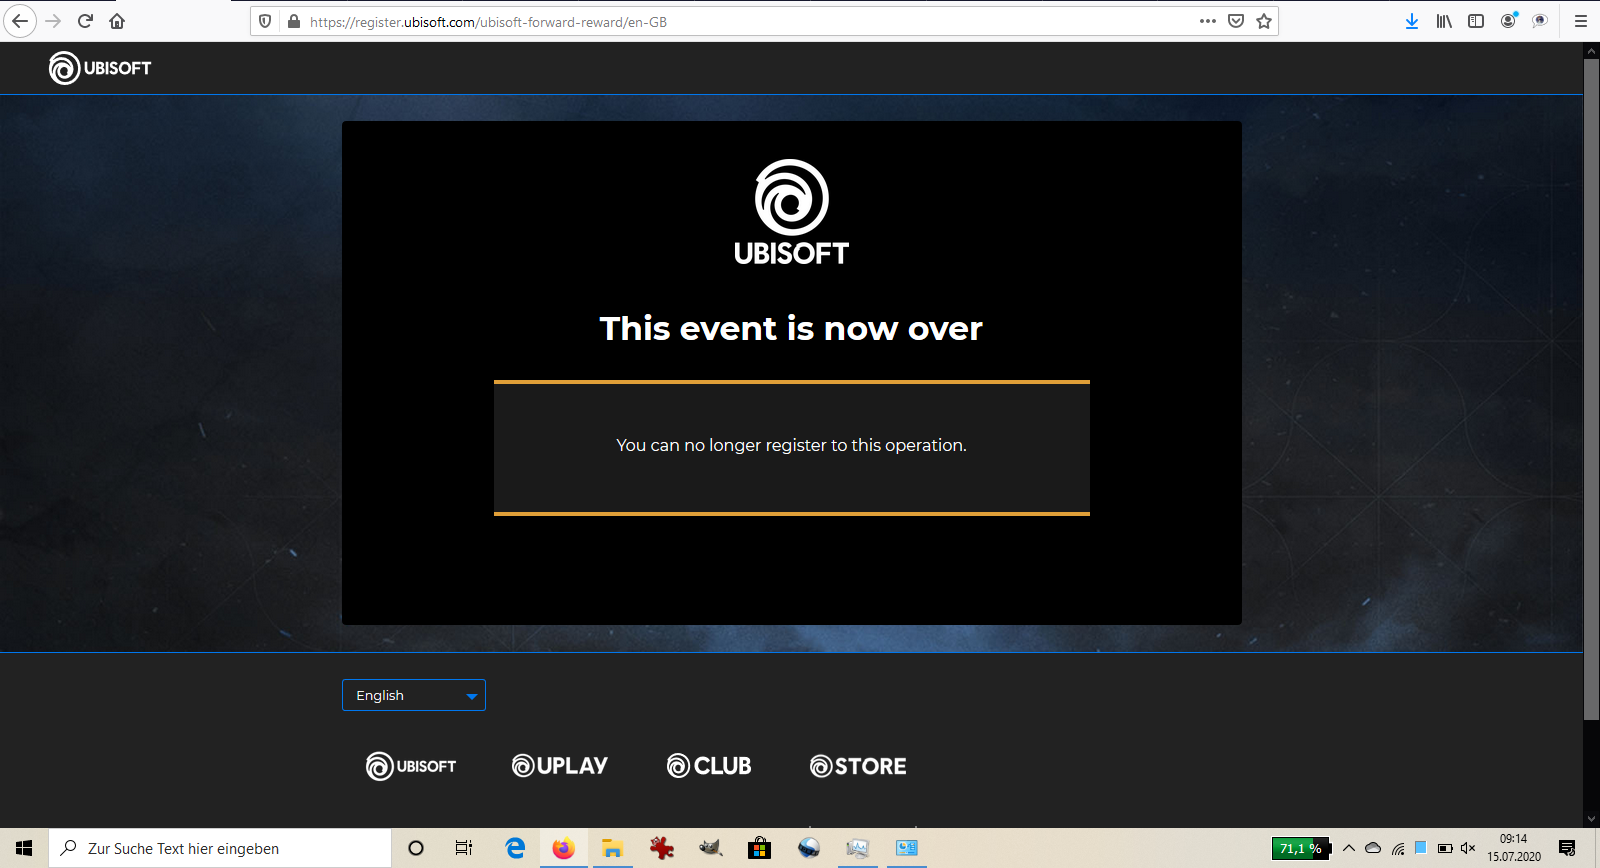The width and height of the screenshot is (1600, 868).
Task: Click the Windows taskbar search box
Action: point(220,848)
